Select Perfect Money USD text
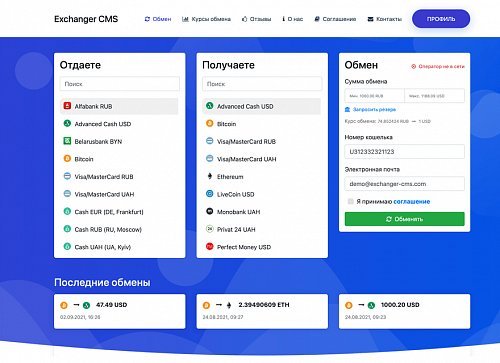This screenshot has height=363, width=500. click(244, 247)
